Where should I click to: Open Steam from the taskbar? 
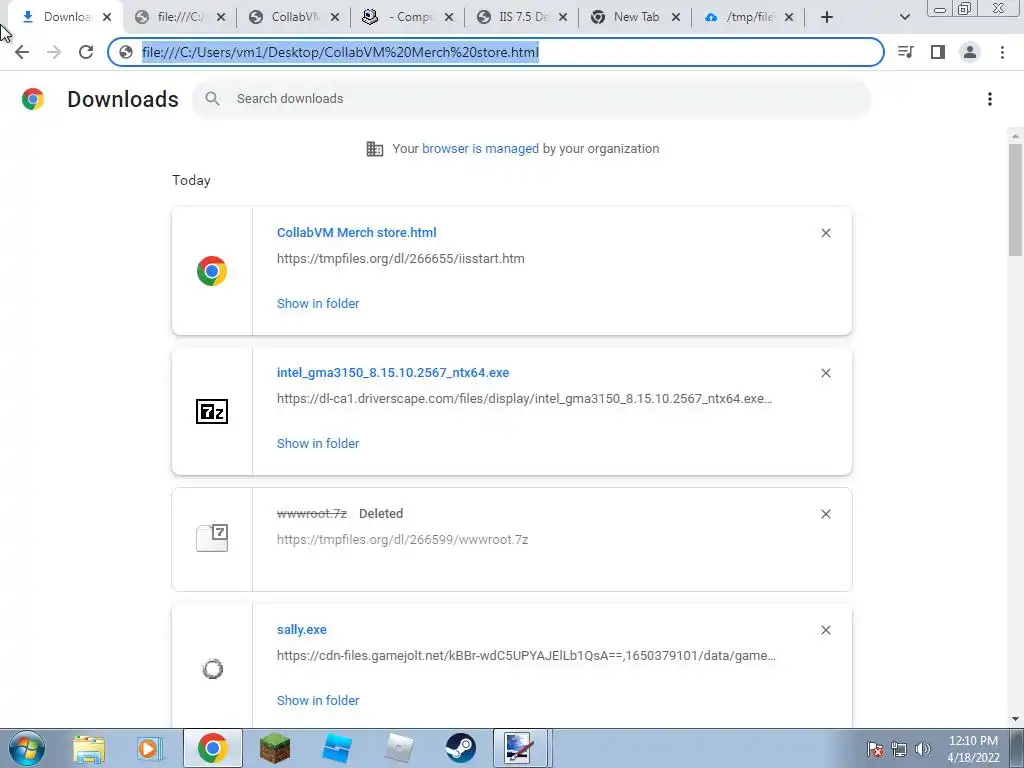pyautogui.click(x=460, y=748)
